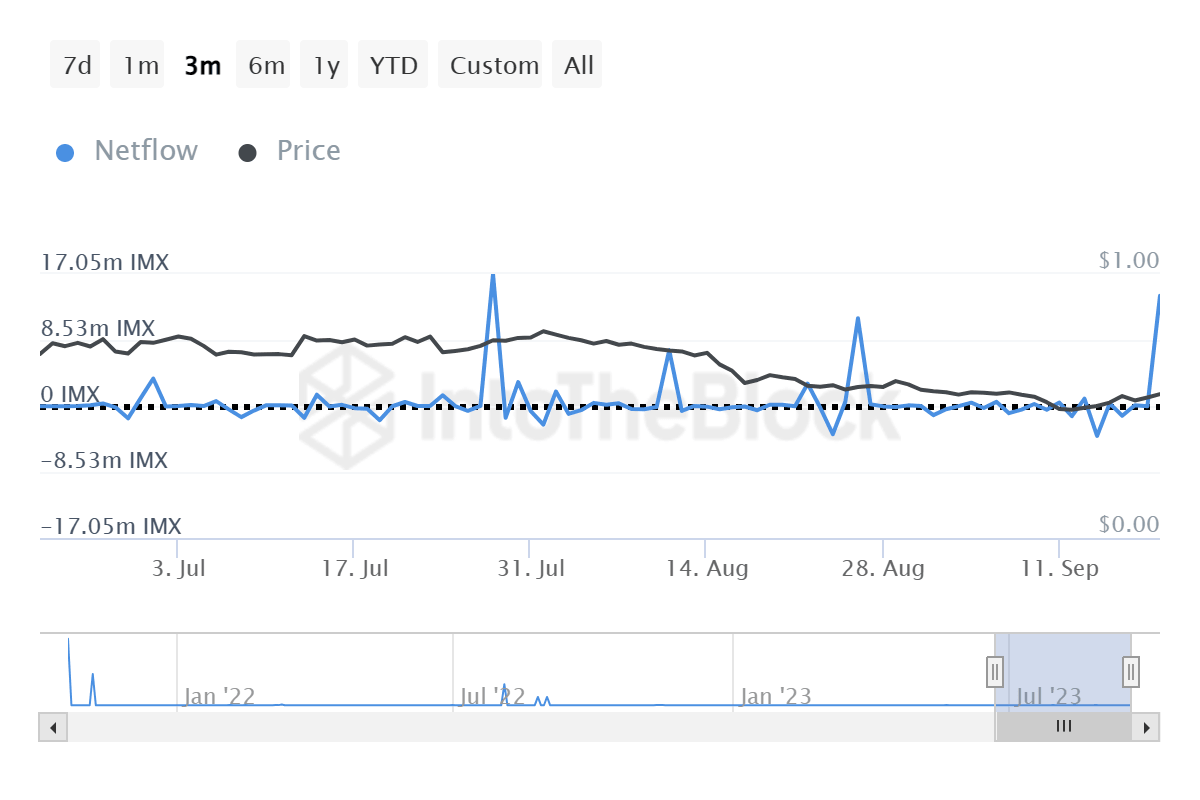Click the scrollbar left arrow

[x=53, y=727]
